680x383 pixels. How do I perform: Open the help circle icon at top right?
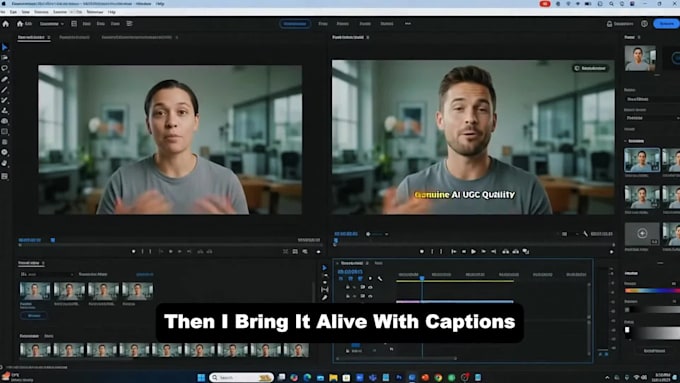click(644, 24)
